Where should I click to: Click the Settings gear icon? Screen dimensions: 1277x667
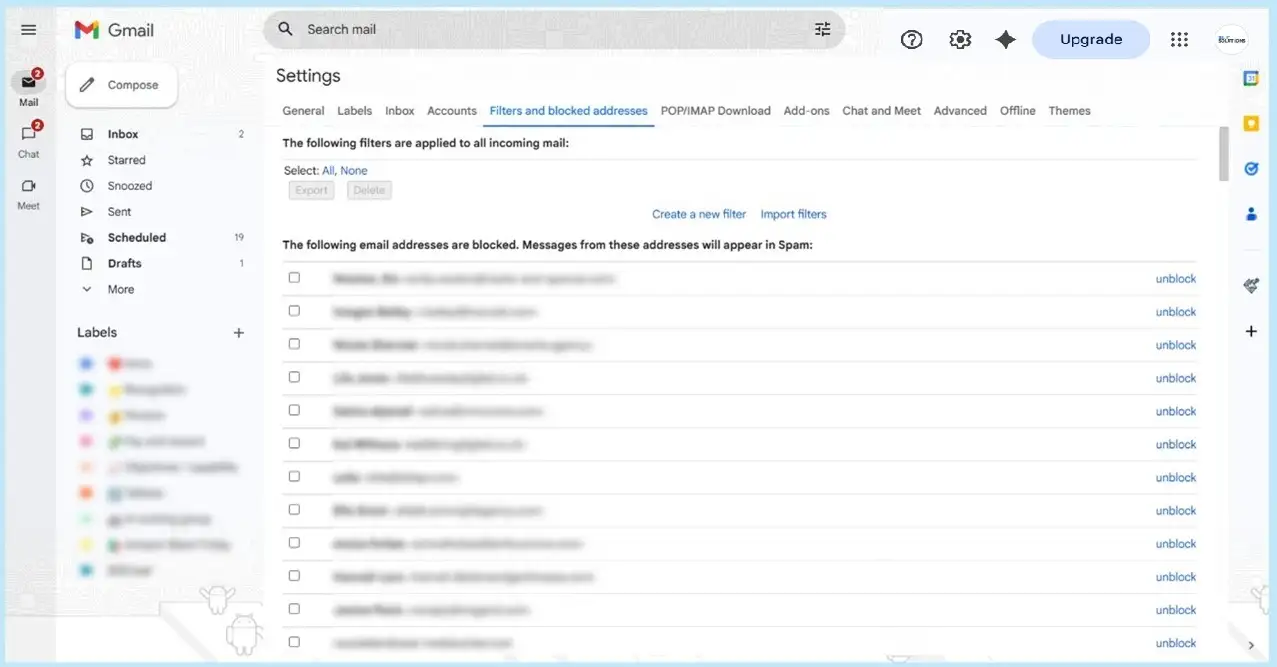coord(960,40)
